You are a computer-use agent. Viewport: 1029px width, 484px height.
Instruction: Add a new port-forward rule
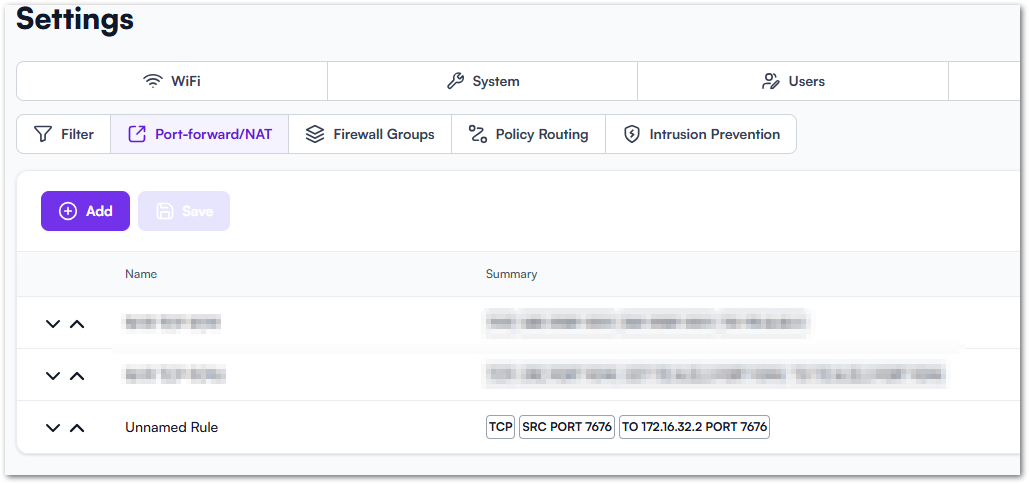pyautogui.click(x=85, y=211)
